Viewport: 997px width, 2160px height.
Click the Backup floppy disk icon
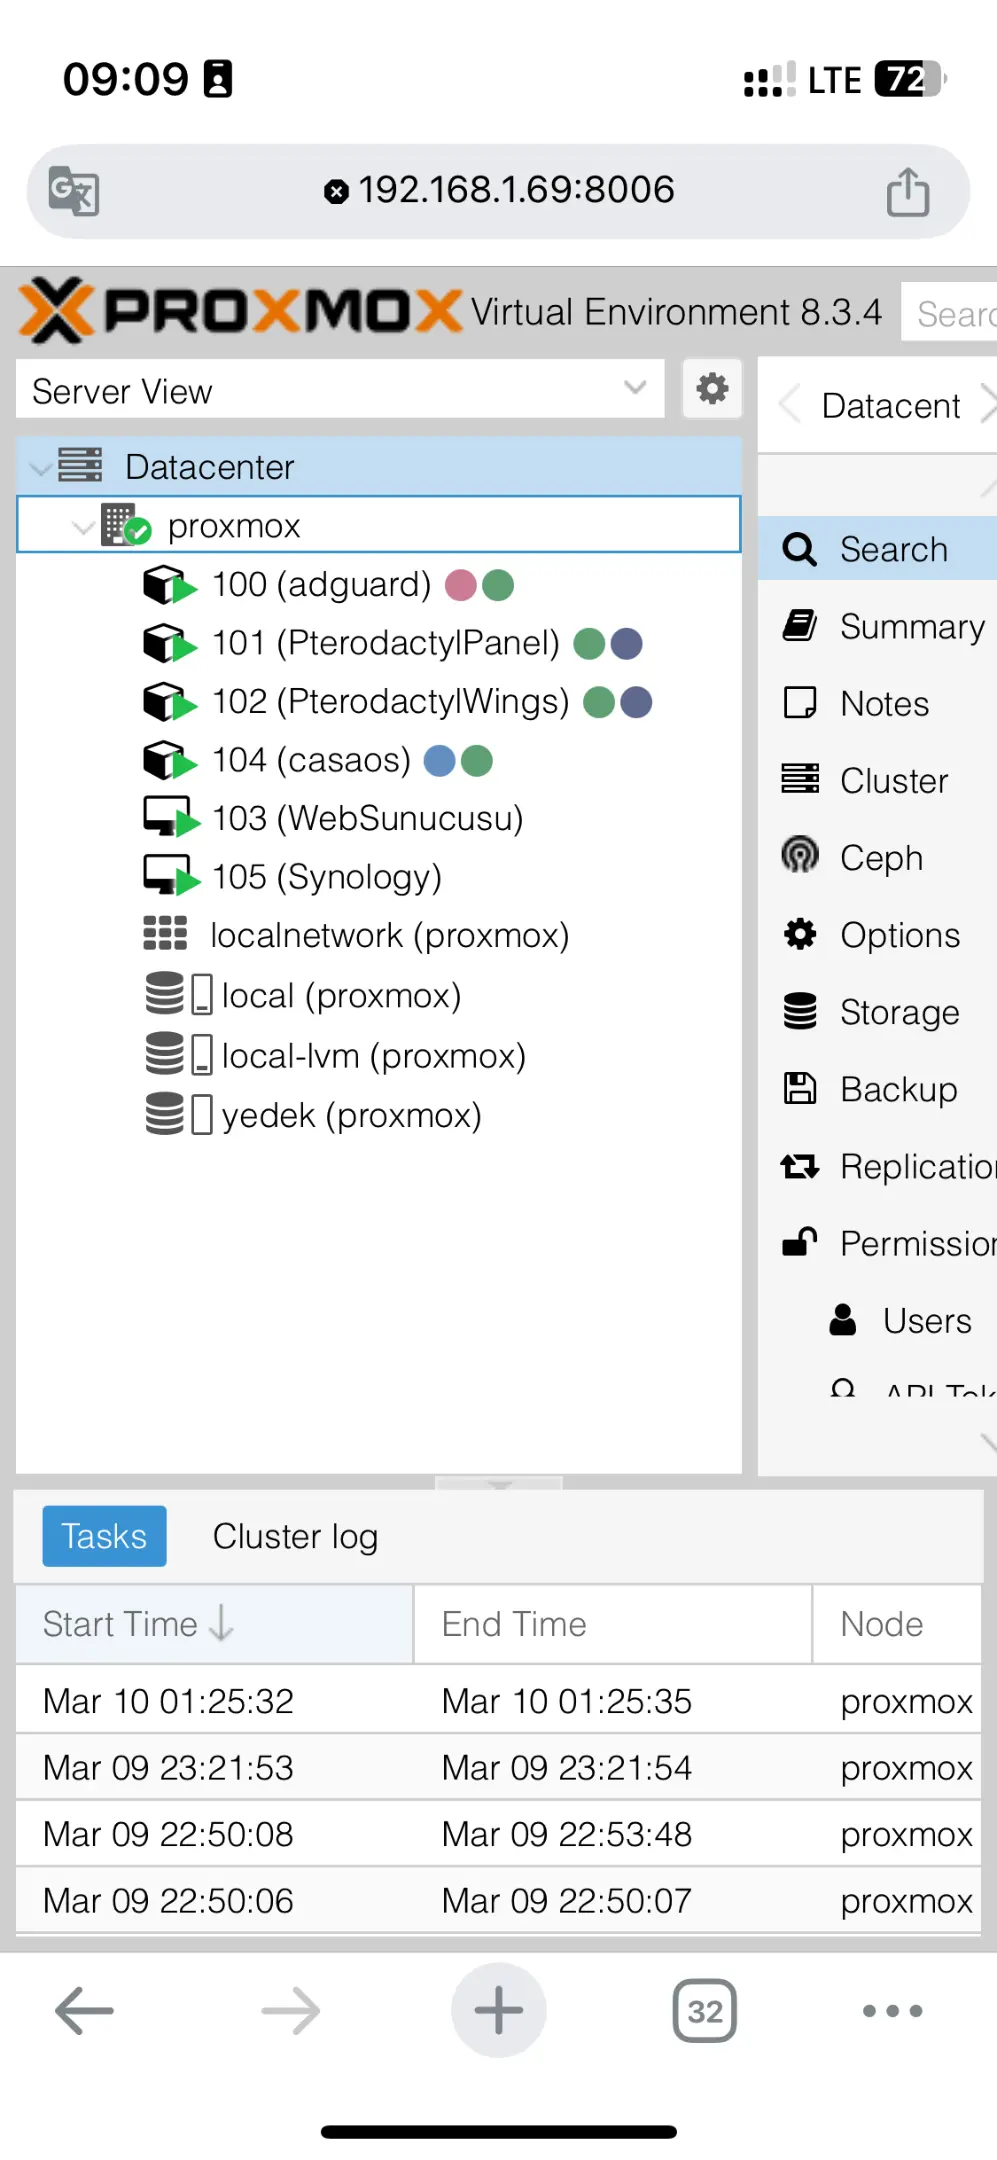(x=800, y=1088)
